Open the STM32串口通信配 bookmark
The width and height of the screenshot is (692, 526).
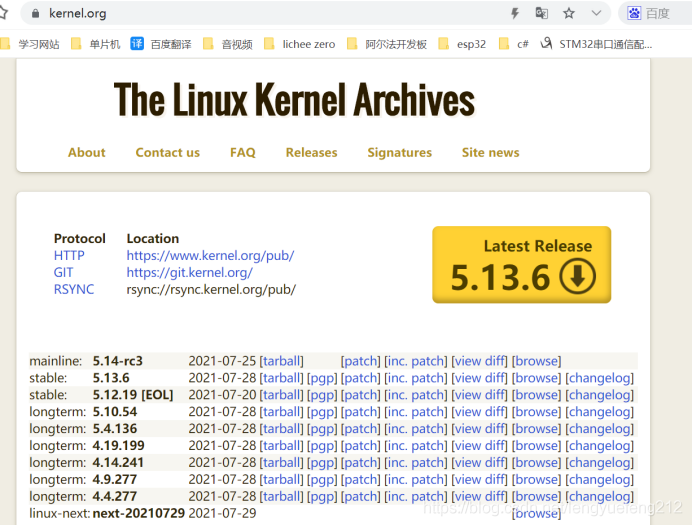click(596, 44)
